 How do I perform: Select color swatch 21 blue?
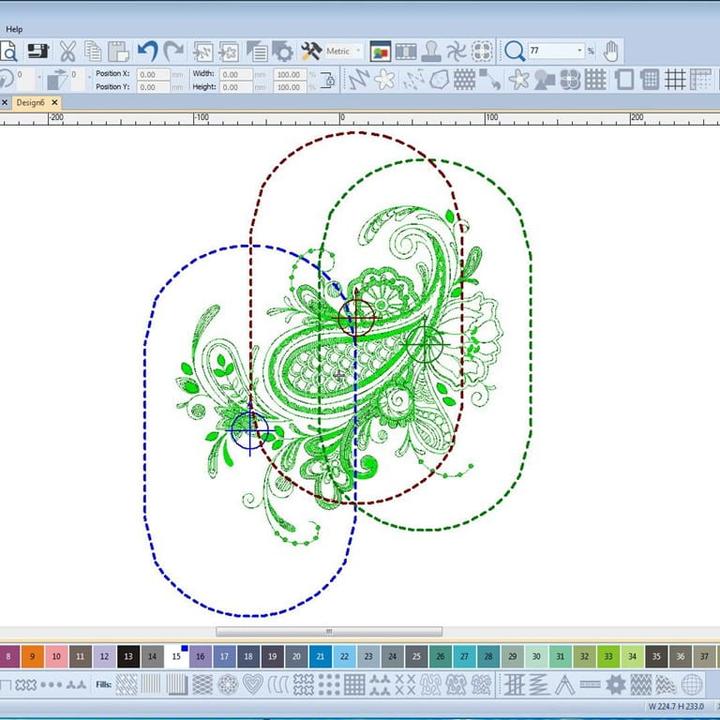(x=321, y=656)
